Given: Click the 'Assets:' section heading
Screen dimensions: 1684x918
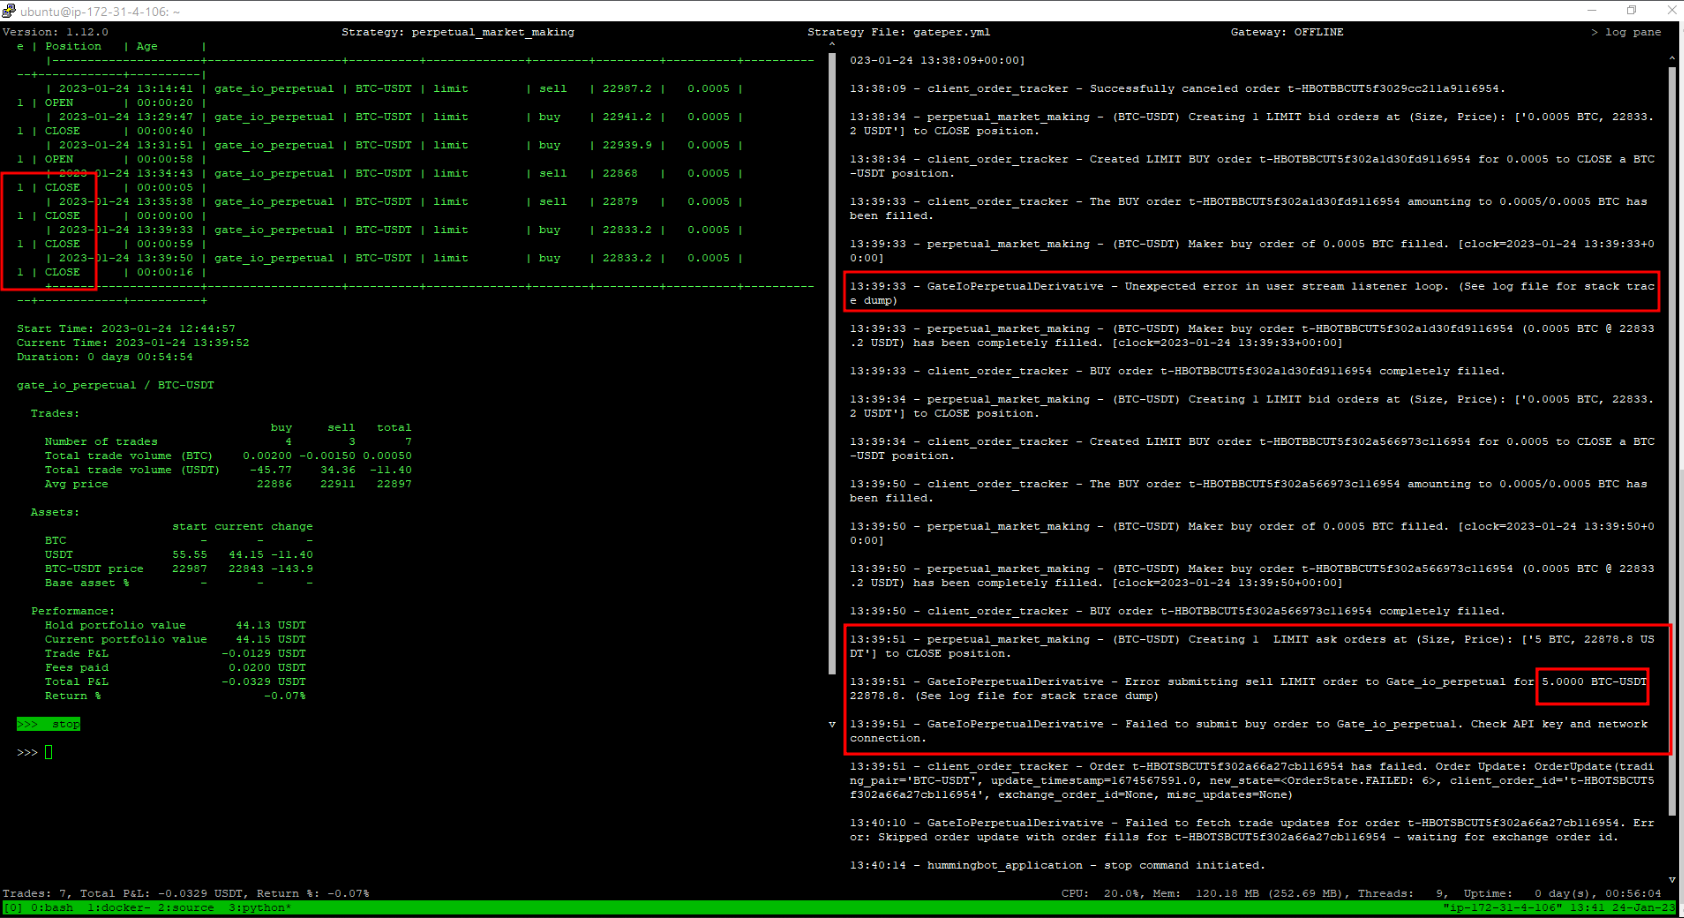Looking at the screenshot, I should tap(55, 512).
